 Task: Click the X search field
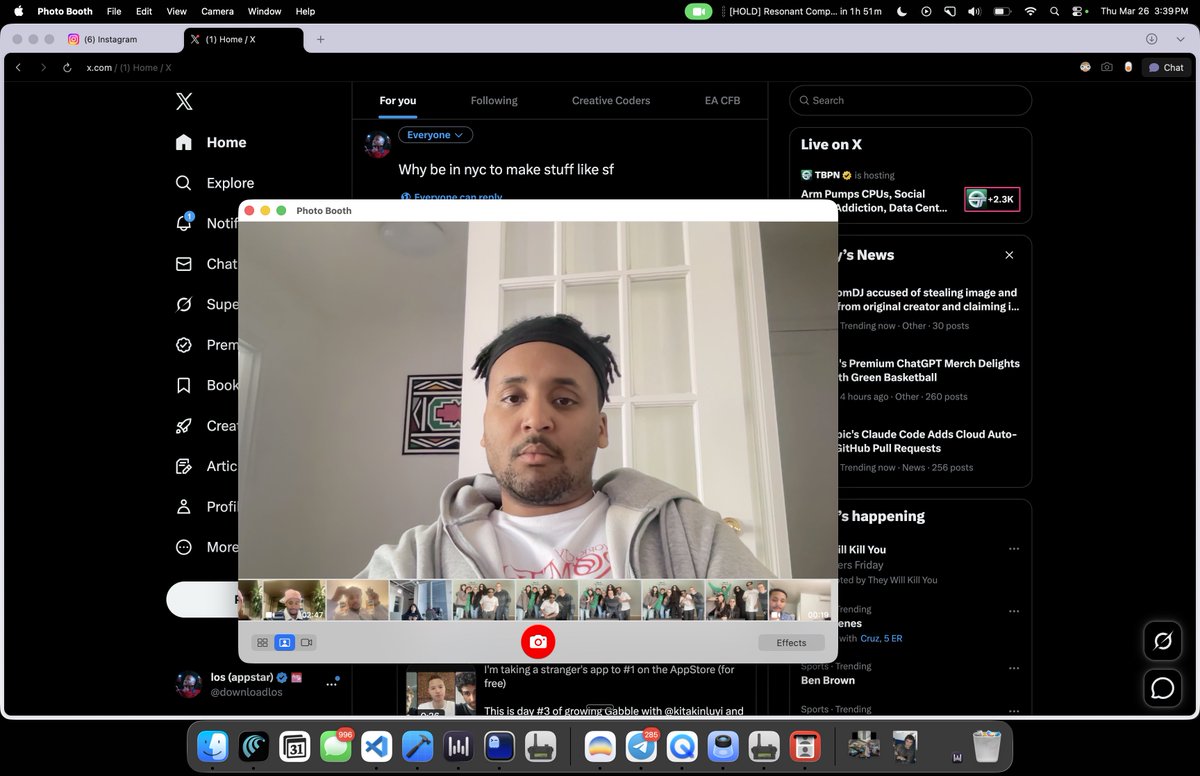pyautogui.click(x=910, y=100)
